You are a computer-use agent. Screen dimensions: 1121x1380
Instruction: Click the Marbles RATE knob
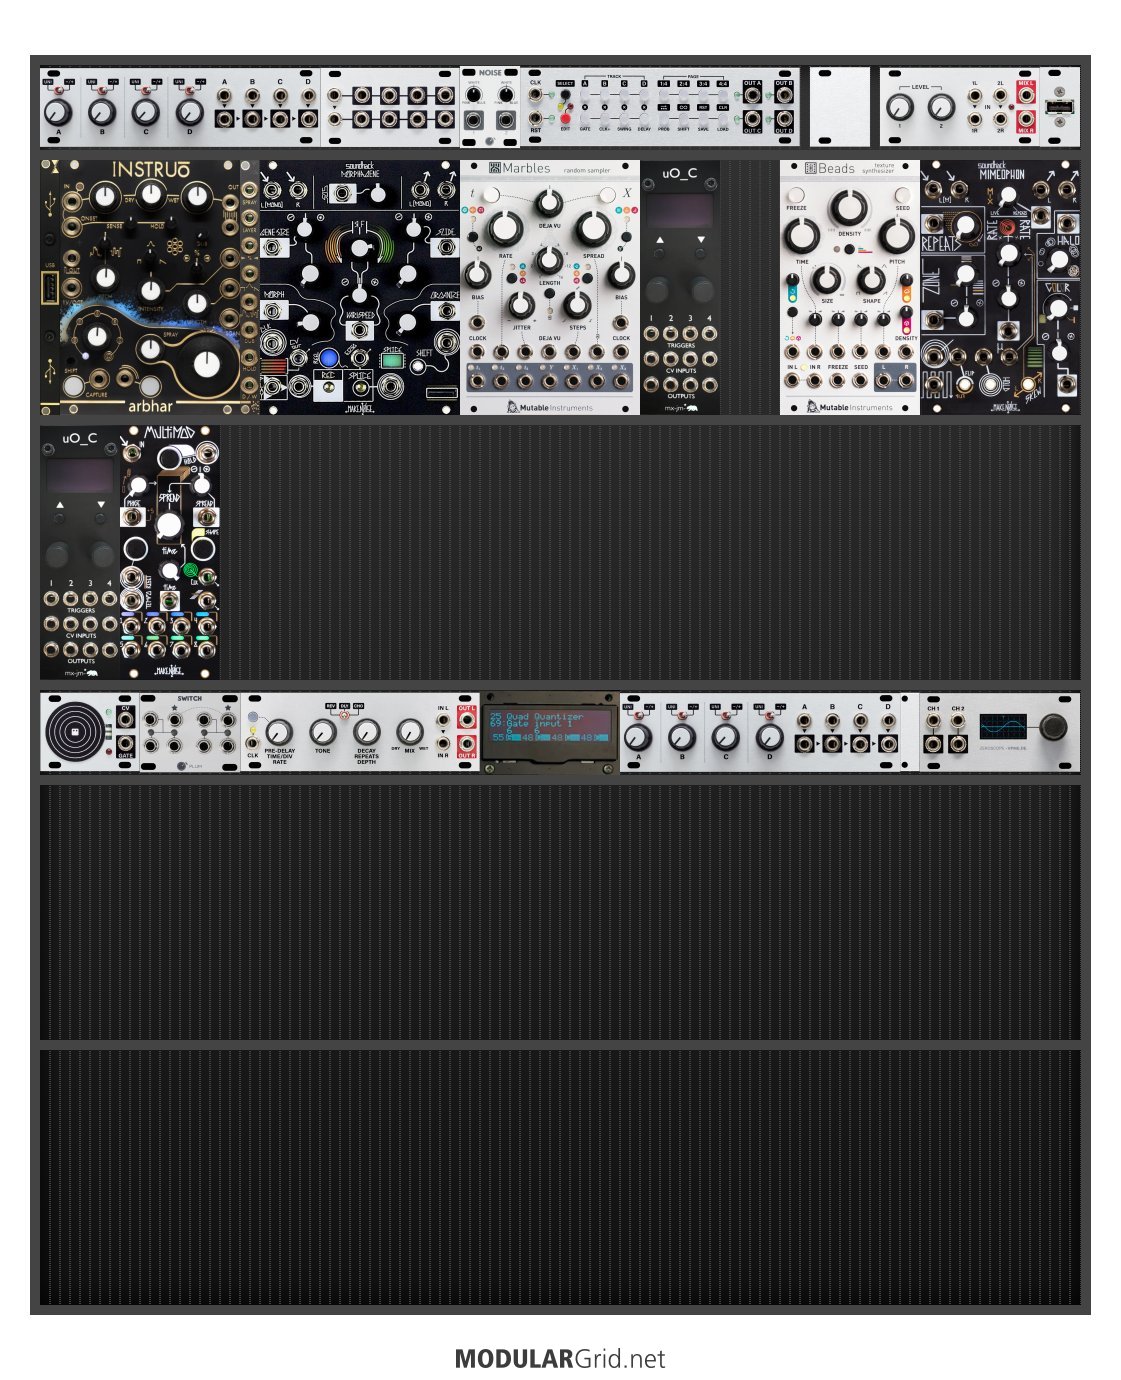505,229
